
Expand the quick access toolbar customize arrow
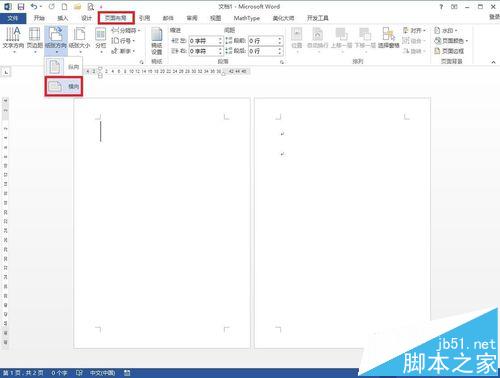[x=101, y=7]
